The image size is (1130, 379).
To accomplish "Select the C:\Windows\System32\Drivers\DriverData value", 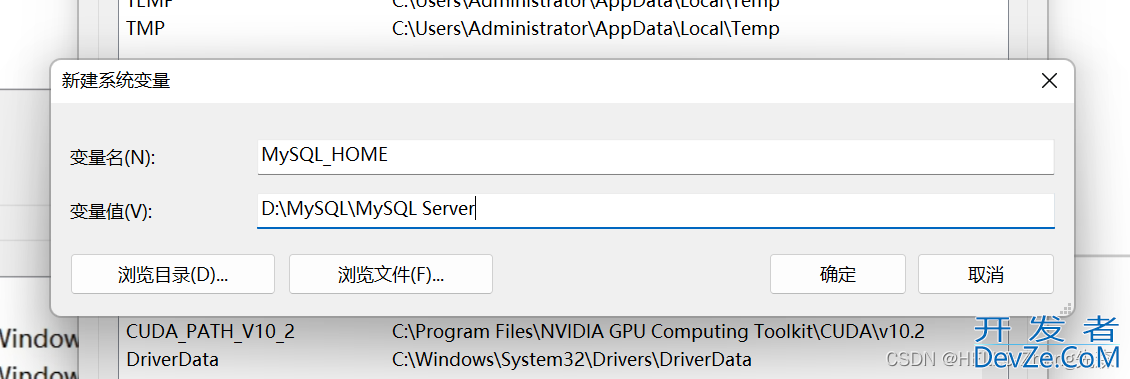I will tap(571, 359).
